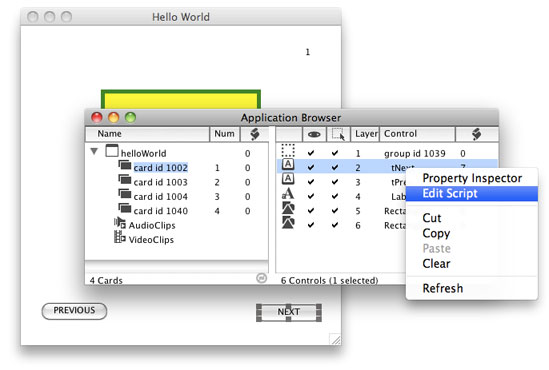
Task: Toggle visibility checkmark for layer 4
Action: pos(311,196)
